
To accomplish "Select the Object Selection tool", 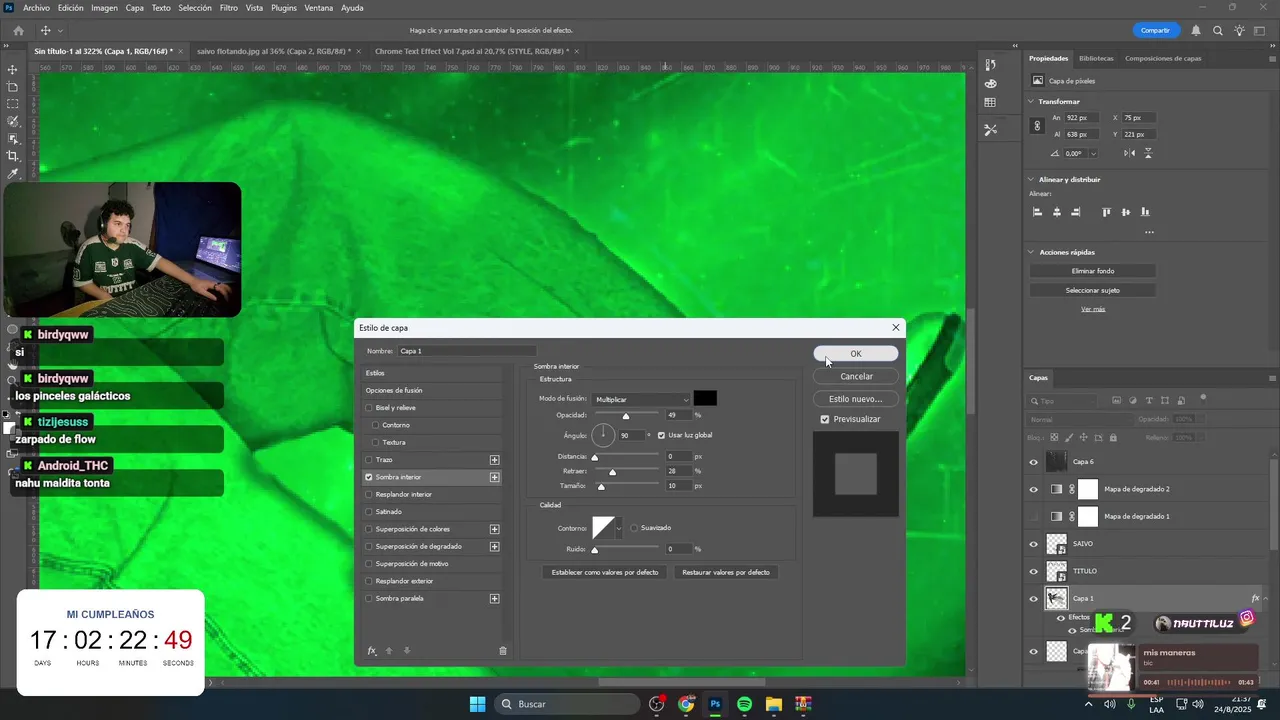I will tap(13, 139).
